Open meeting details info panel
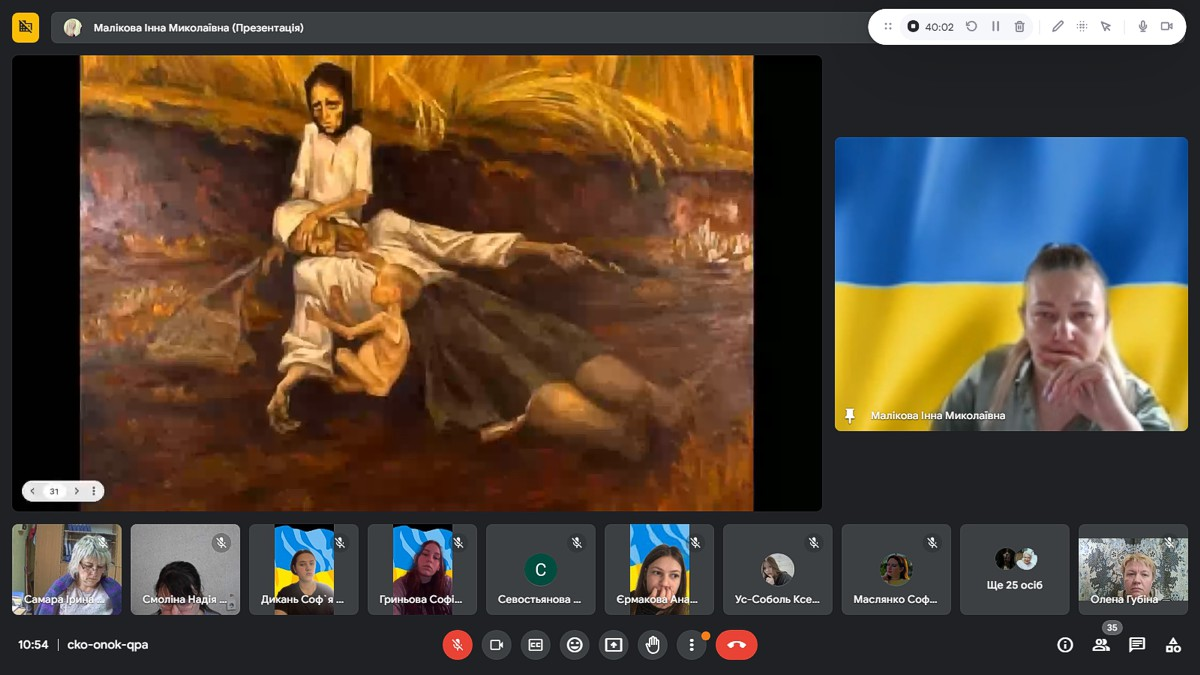The image size is (1200, 675). pos(1065,645)
